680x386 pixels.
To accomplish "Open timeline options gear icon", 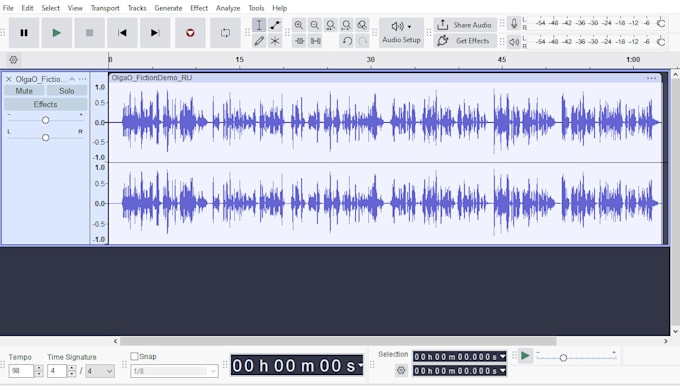I will coord(13,60).
